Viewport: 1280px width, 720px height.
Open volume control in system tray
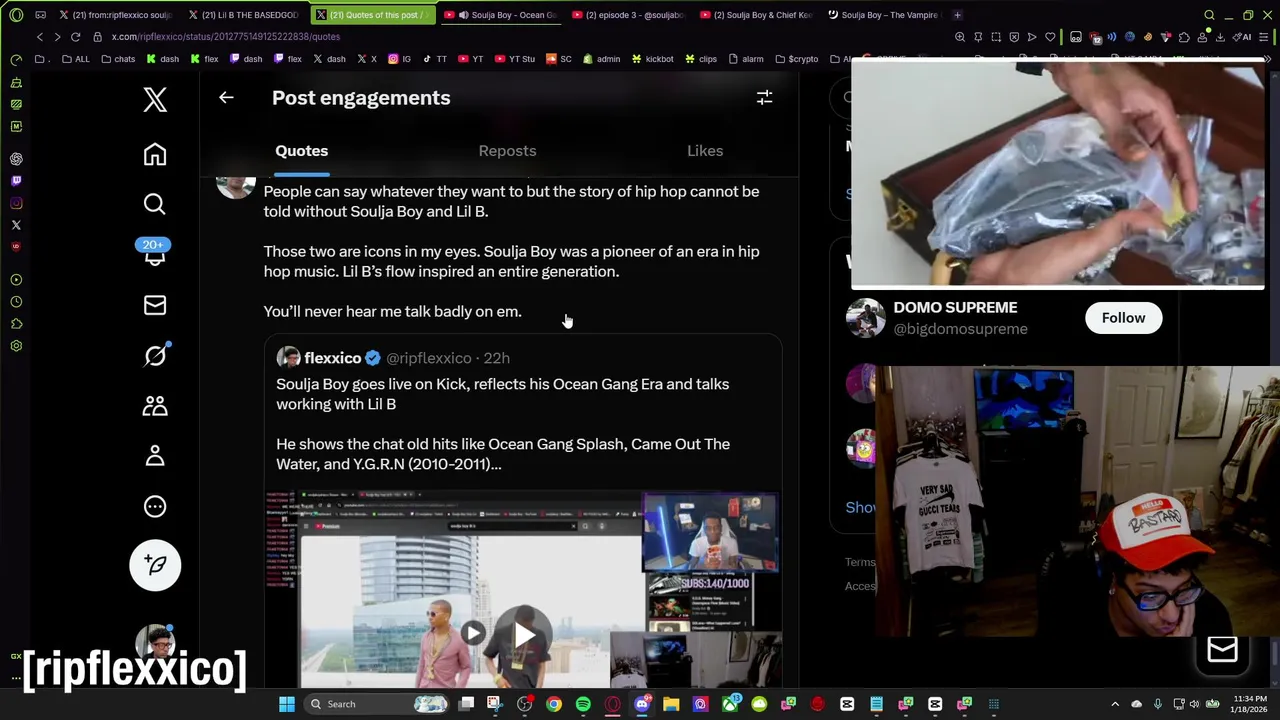tap(1194, 704)
